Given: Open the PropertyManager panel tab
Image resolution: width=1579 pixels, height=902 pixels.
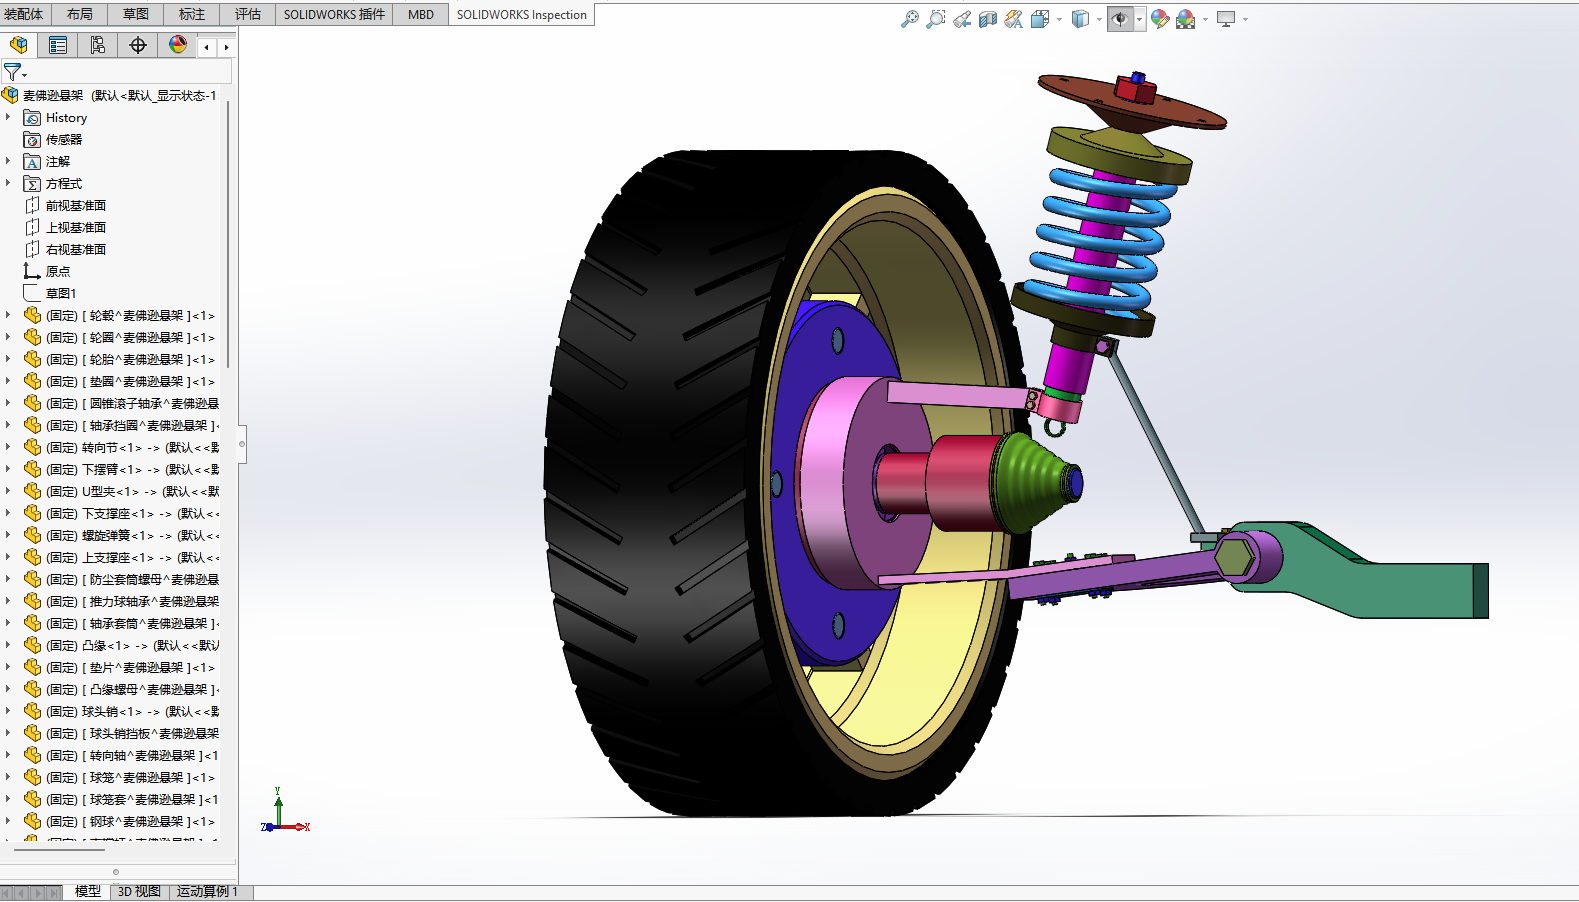Looking at the screenshot, I should 58,45.
